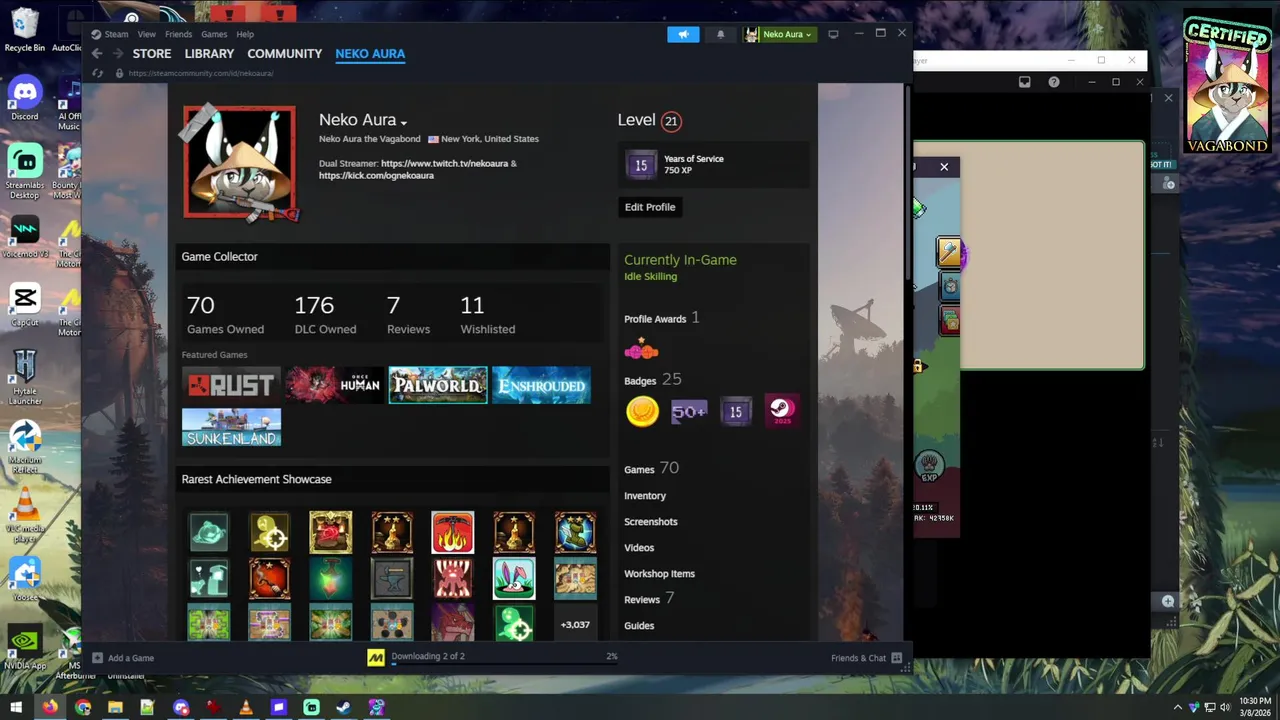This screenshot has width=1280, height=720.
Task: Click the bunny achievement icon
Action: (x=514, y=578)
